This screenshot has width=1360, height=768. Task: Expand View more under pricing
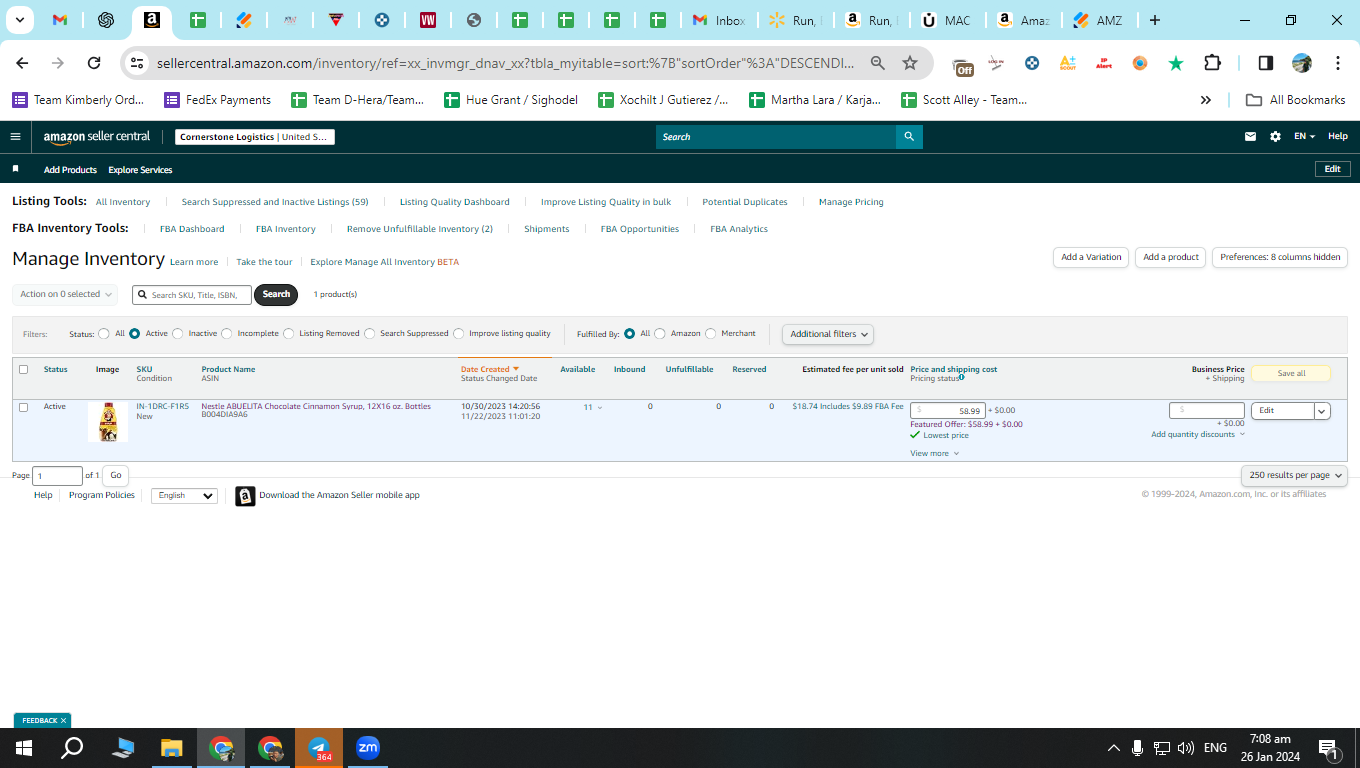point(934,454)
